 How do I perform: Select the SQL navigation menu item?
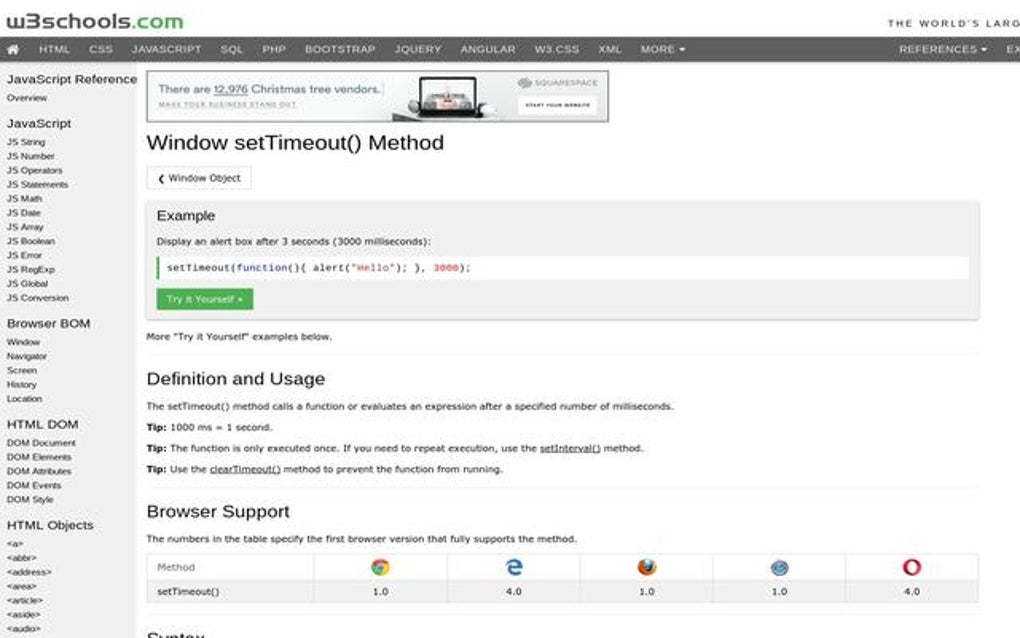coord(231,48)
